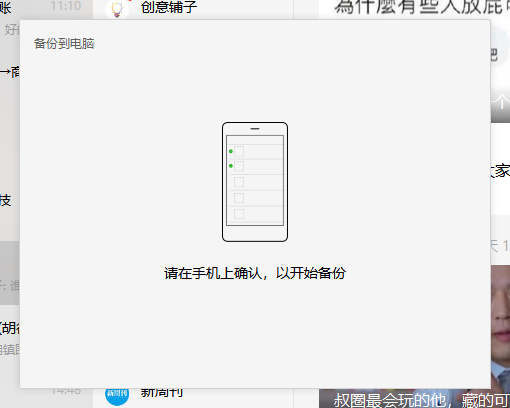Click the 11:10 timestamp in the chat list
510x408 pixels.
click(x=66, y=6)
